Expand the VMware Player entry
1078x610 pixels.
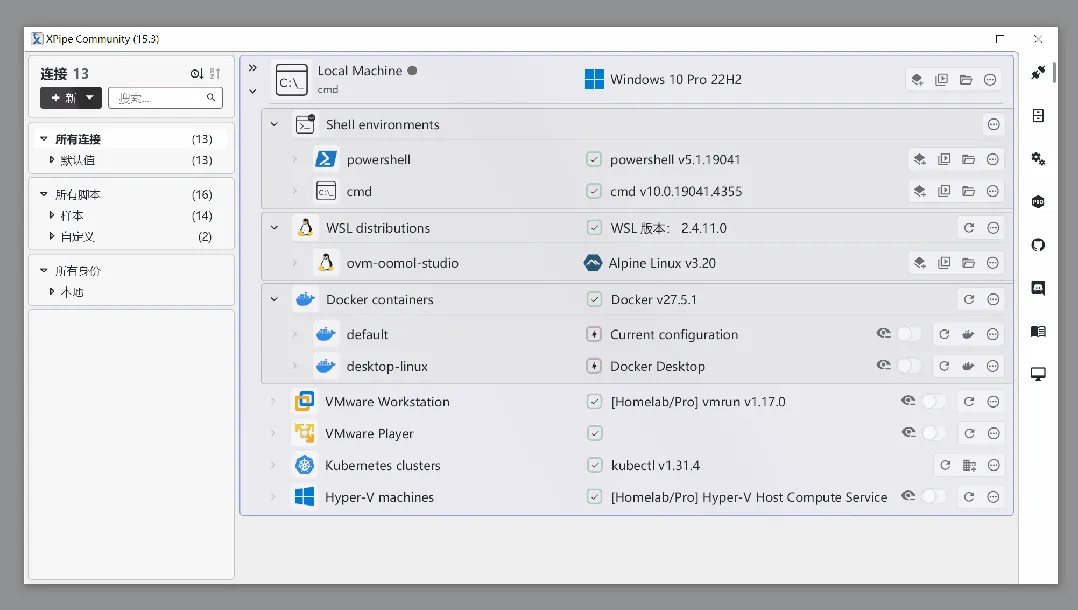pos(273,433)
